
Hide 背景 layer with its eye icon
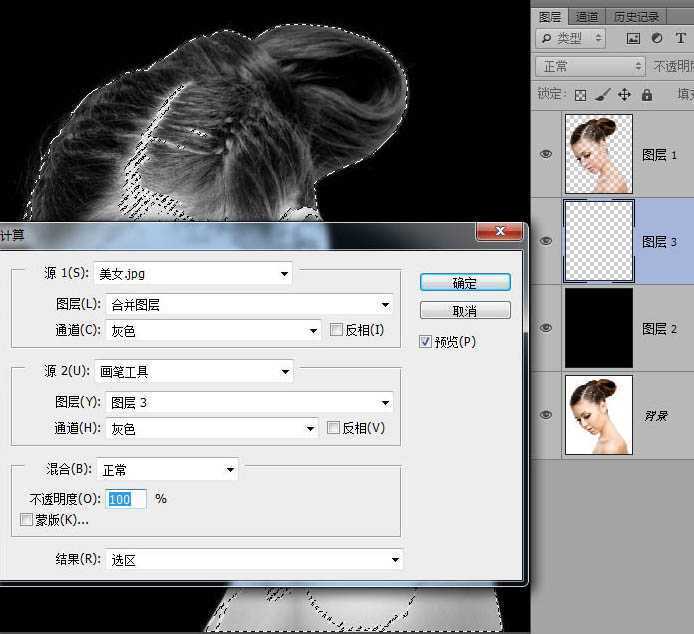point(546,415)
